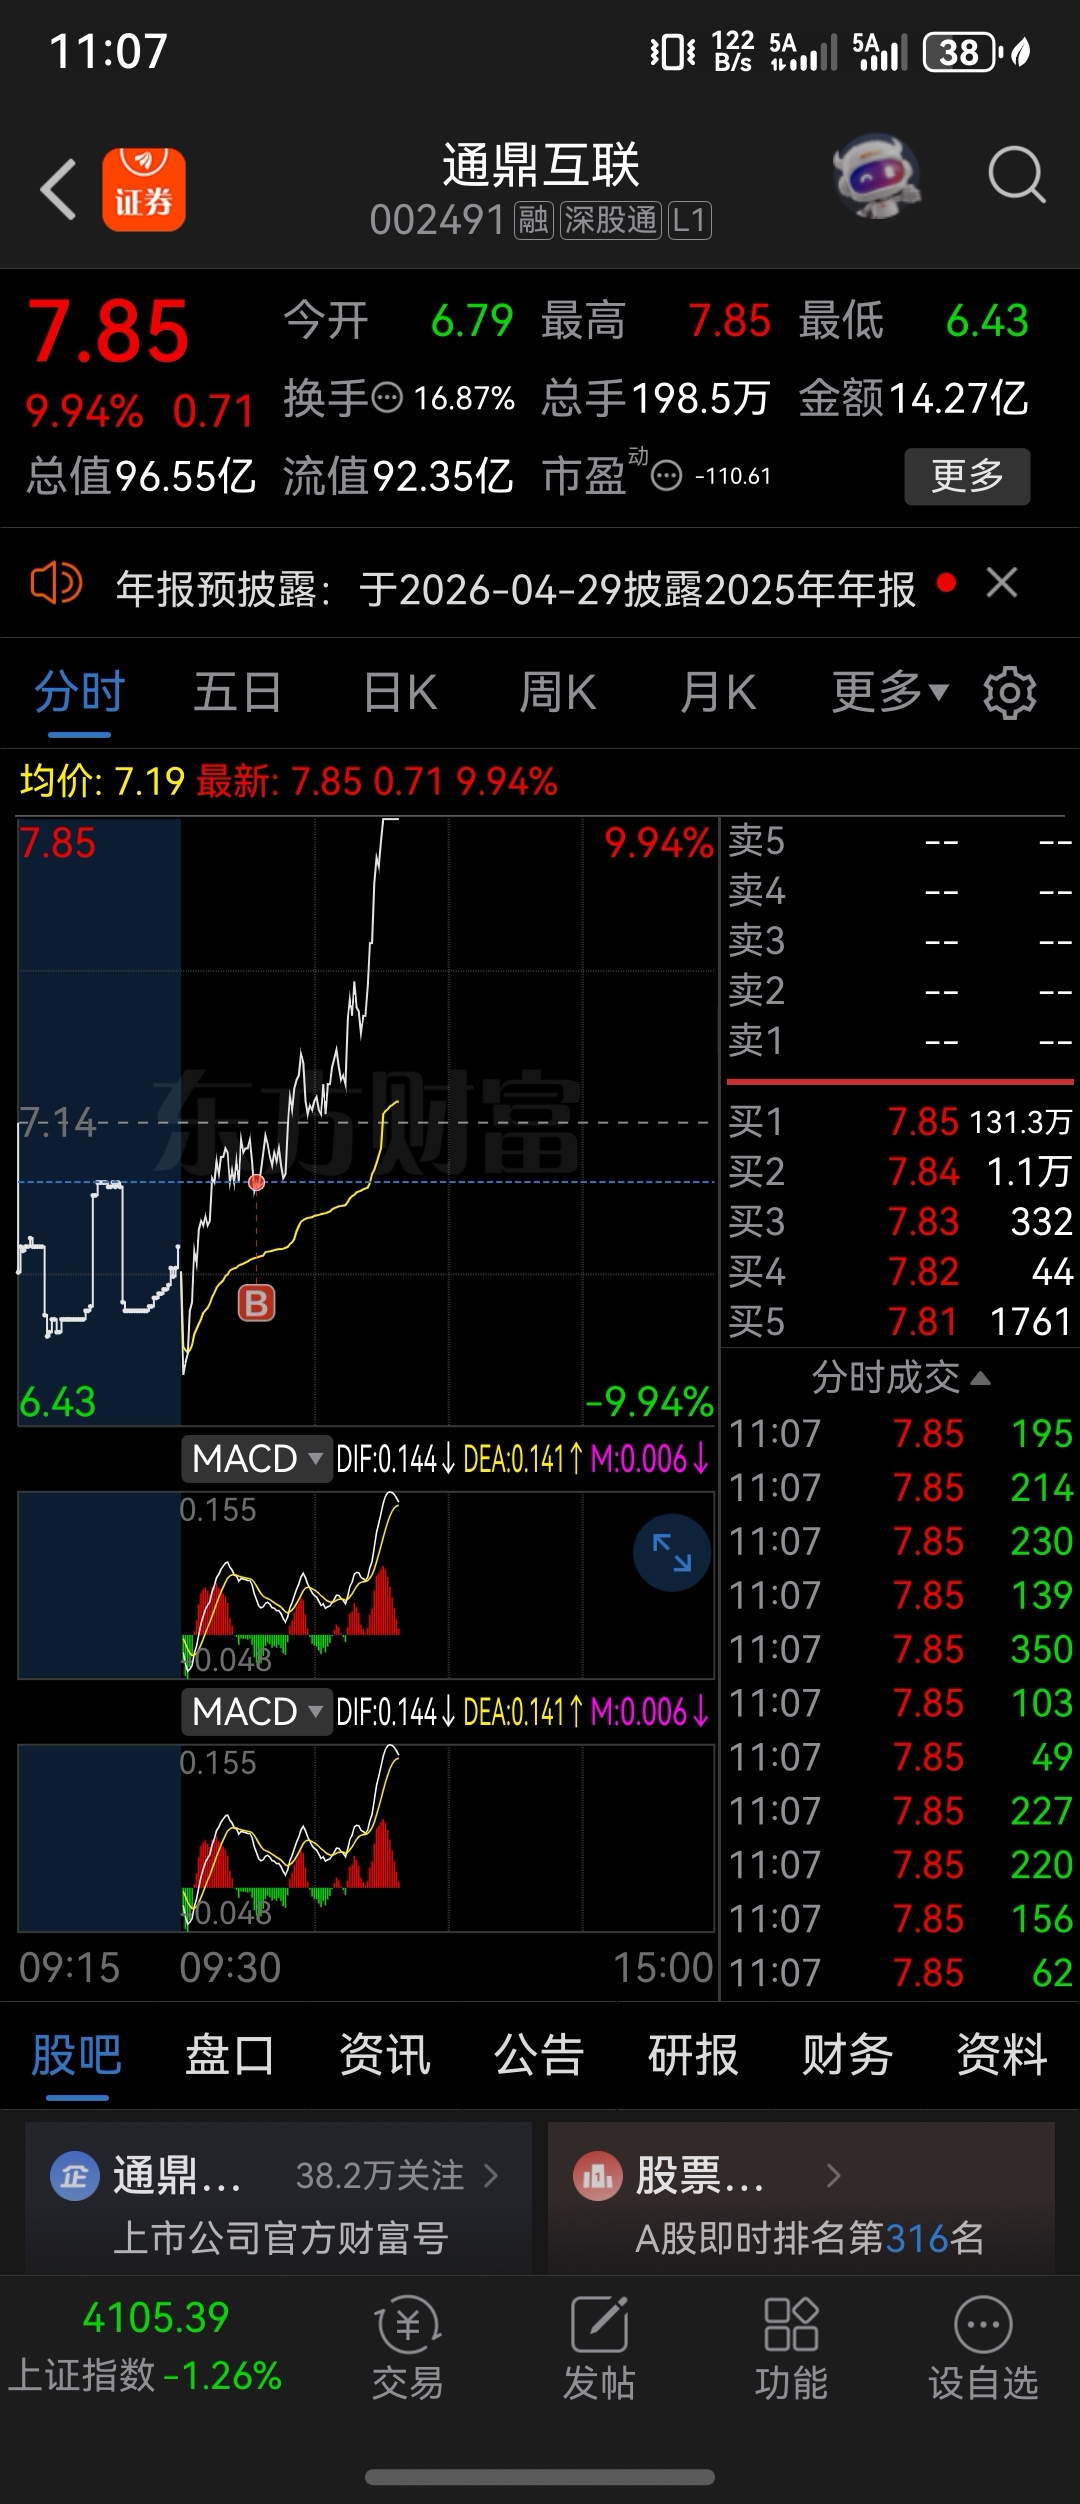Switch to 分时 chart tab
The image size is (1080, 2504).
[x=79, y=692]
